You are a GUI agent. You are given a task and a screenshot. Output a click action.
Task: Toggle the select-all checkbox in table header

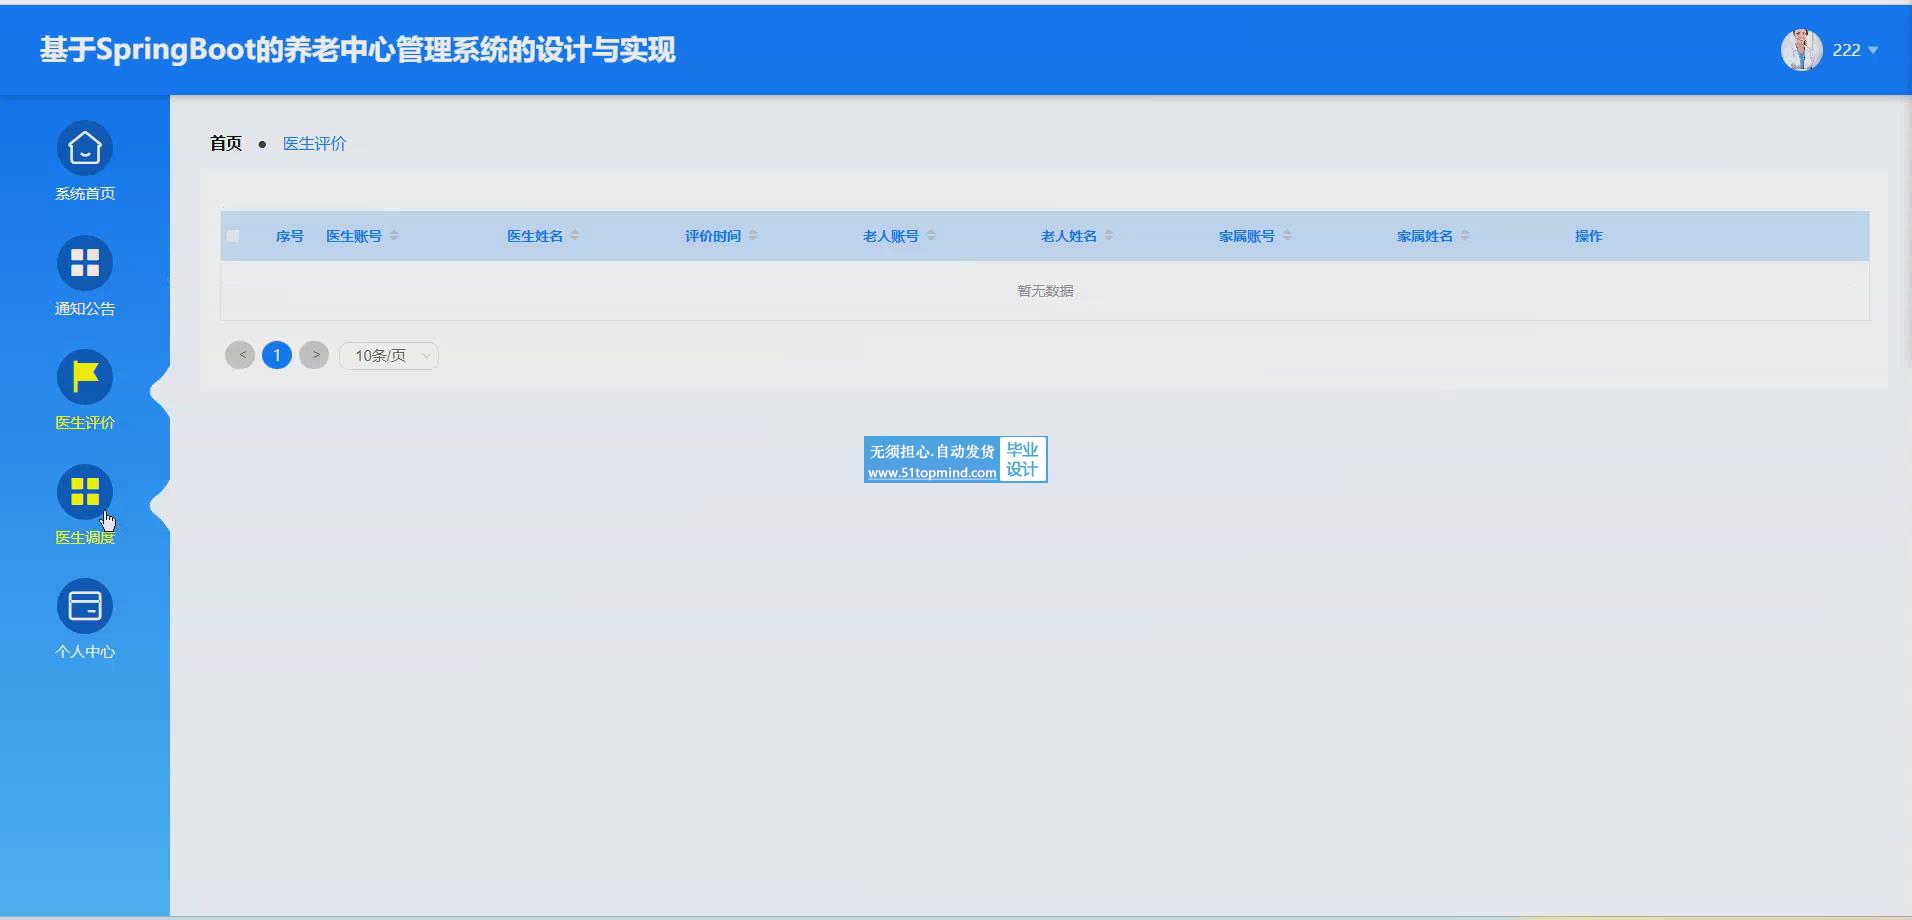click(x=233, y=236)
